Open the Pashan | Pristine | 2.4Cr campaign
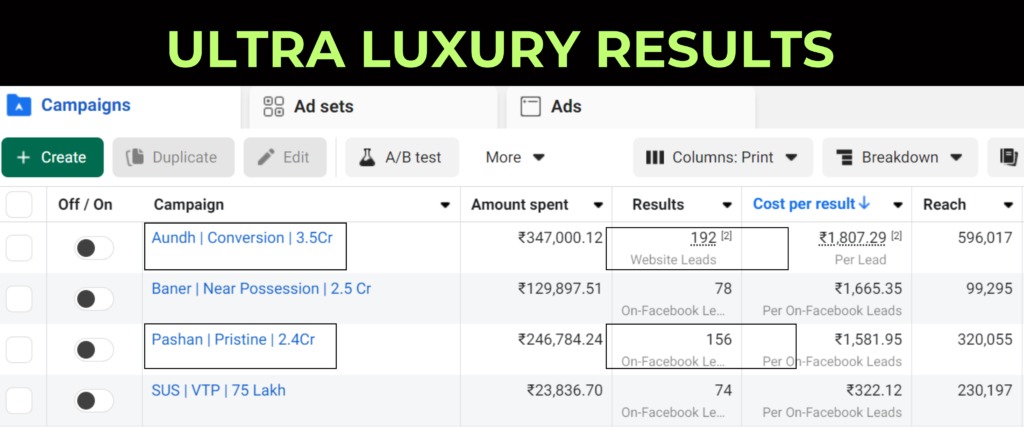Viewport: 1024px width, 427px height. [233, 339]
